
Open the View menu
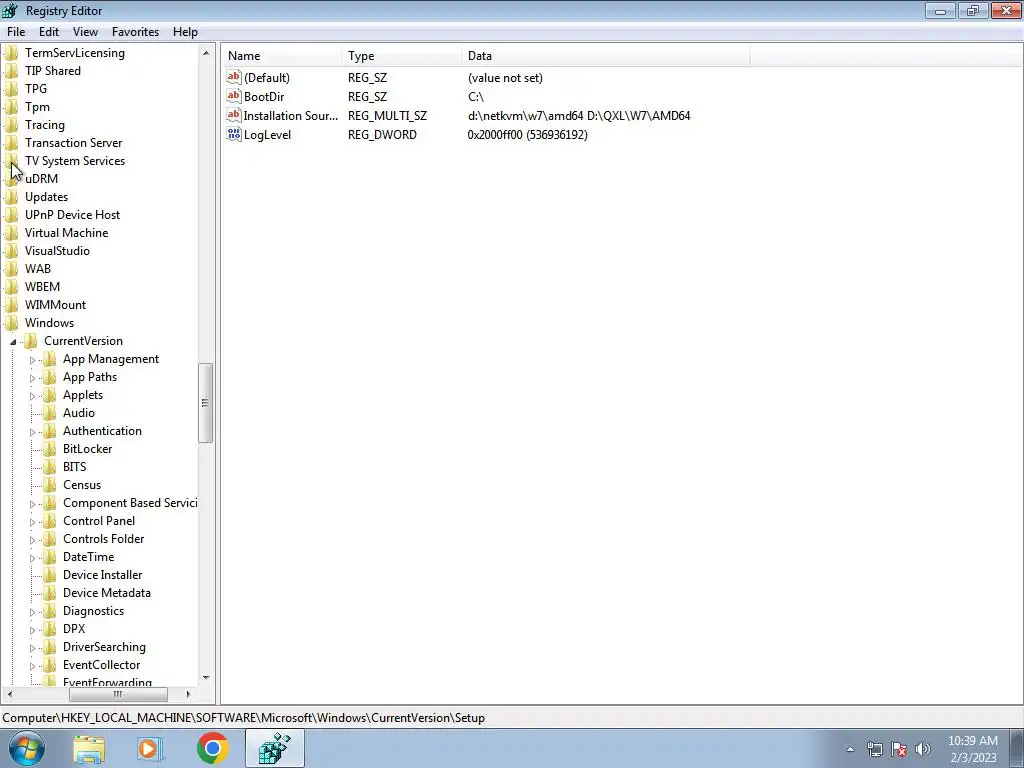tap(85, 31)
